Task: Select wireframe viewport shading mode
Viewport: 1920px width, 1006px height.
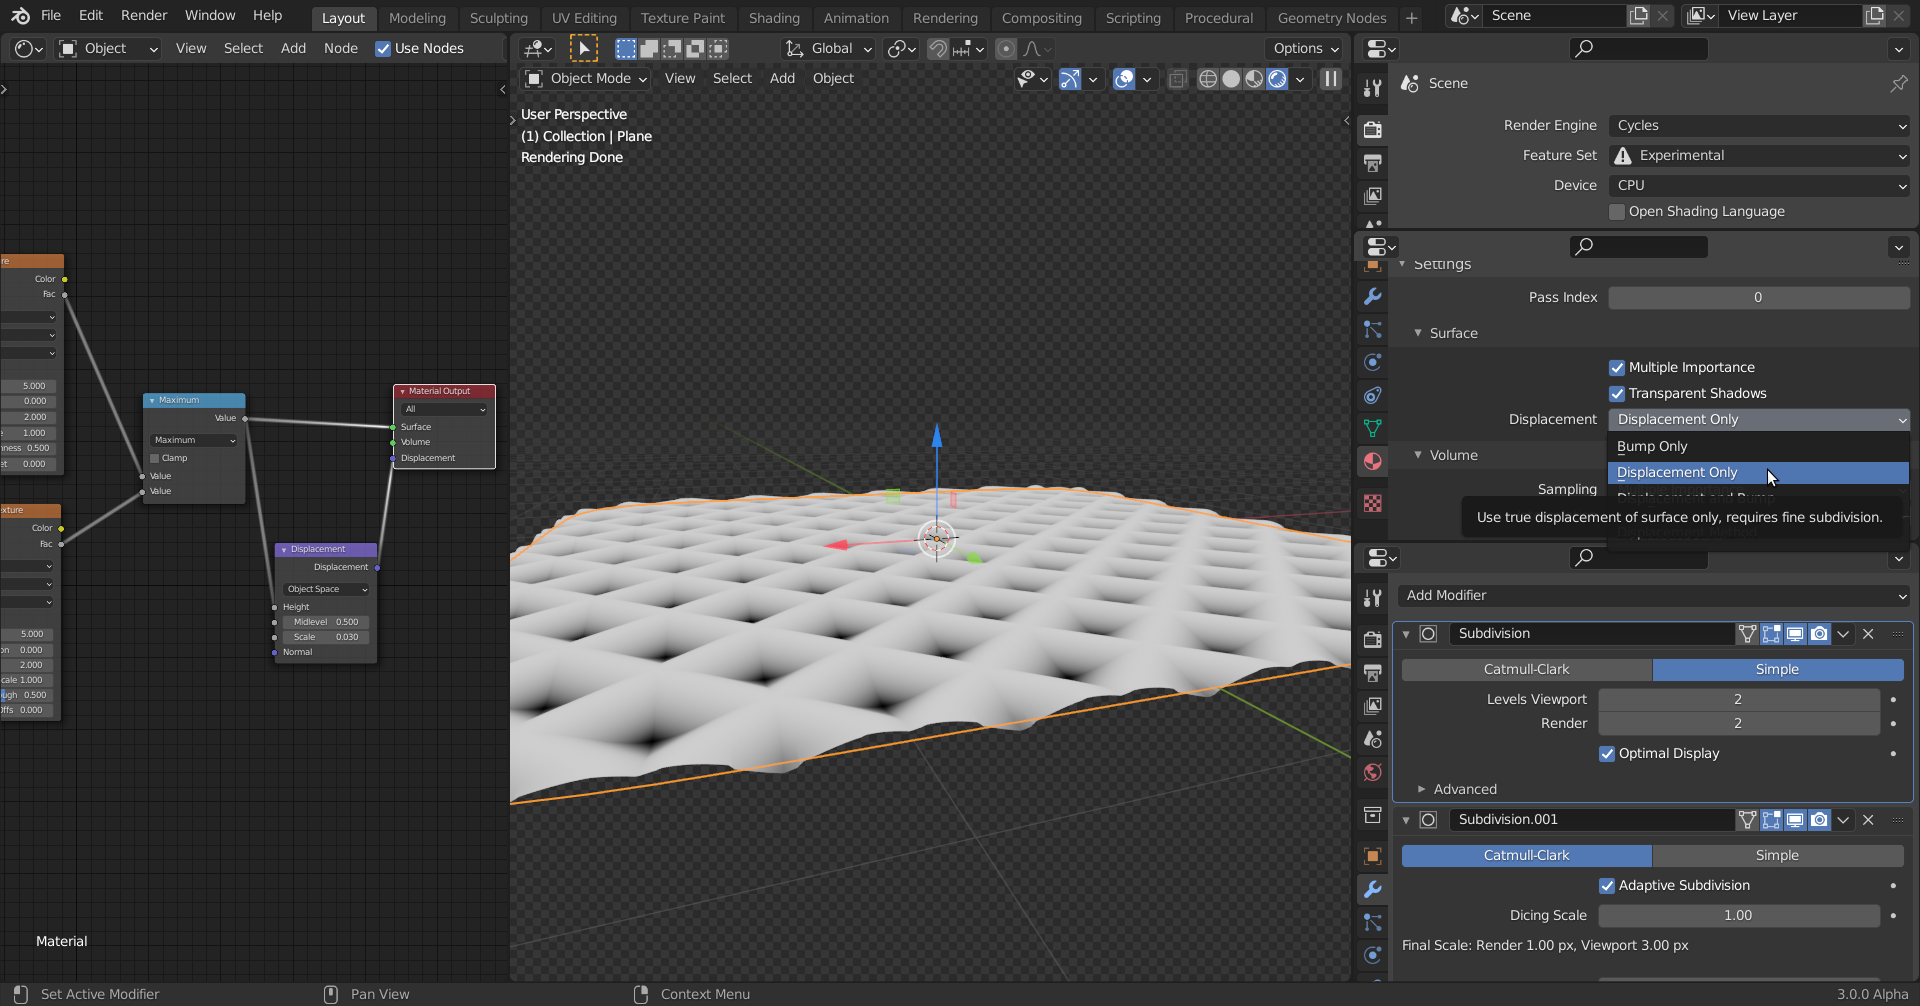Action: (1208, 79)
